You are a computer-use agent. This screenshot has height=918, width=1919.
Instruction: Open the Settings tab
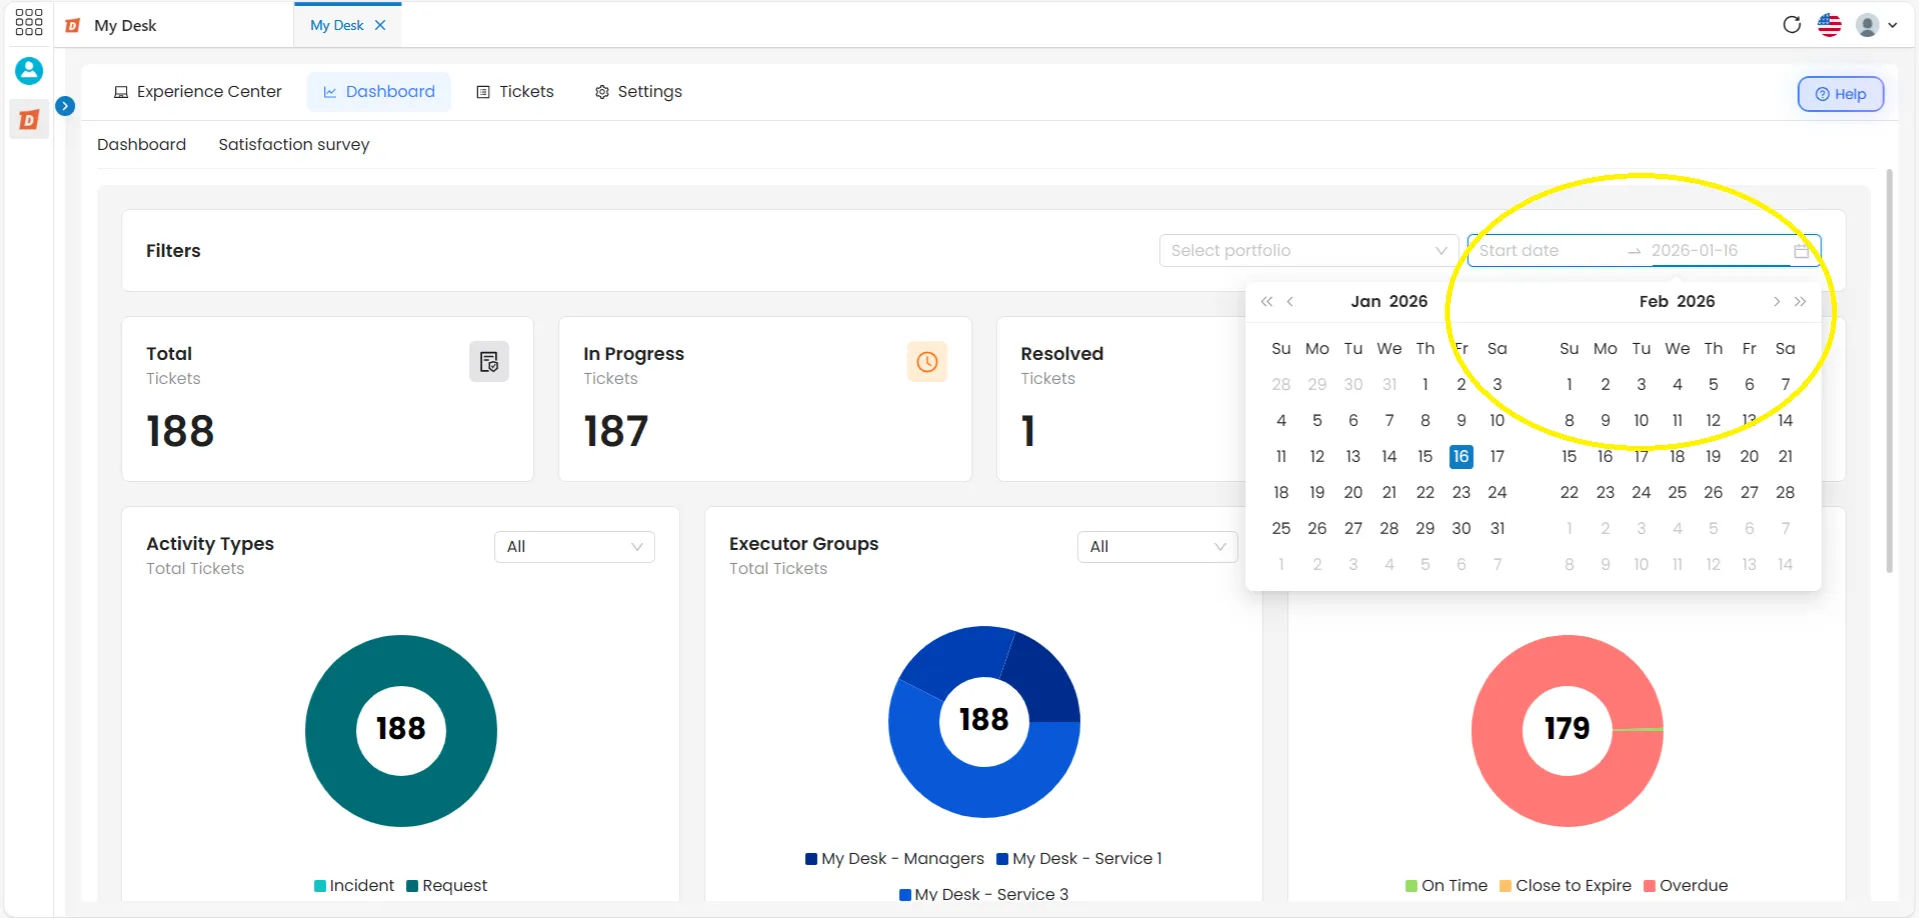click(638, 92)
